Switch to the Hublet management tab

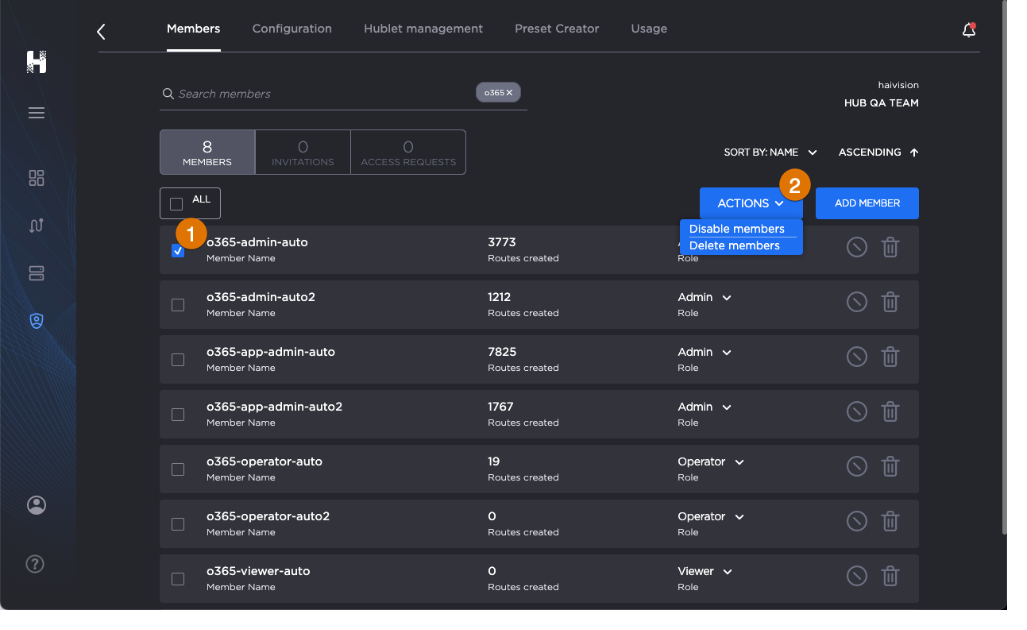423,29
